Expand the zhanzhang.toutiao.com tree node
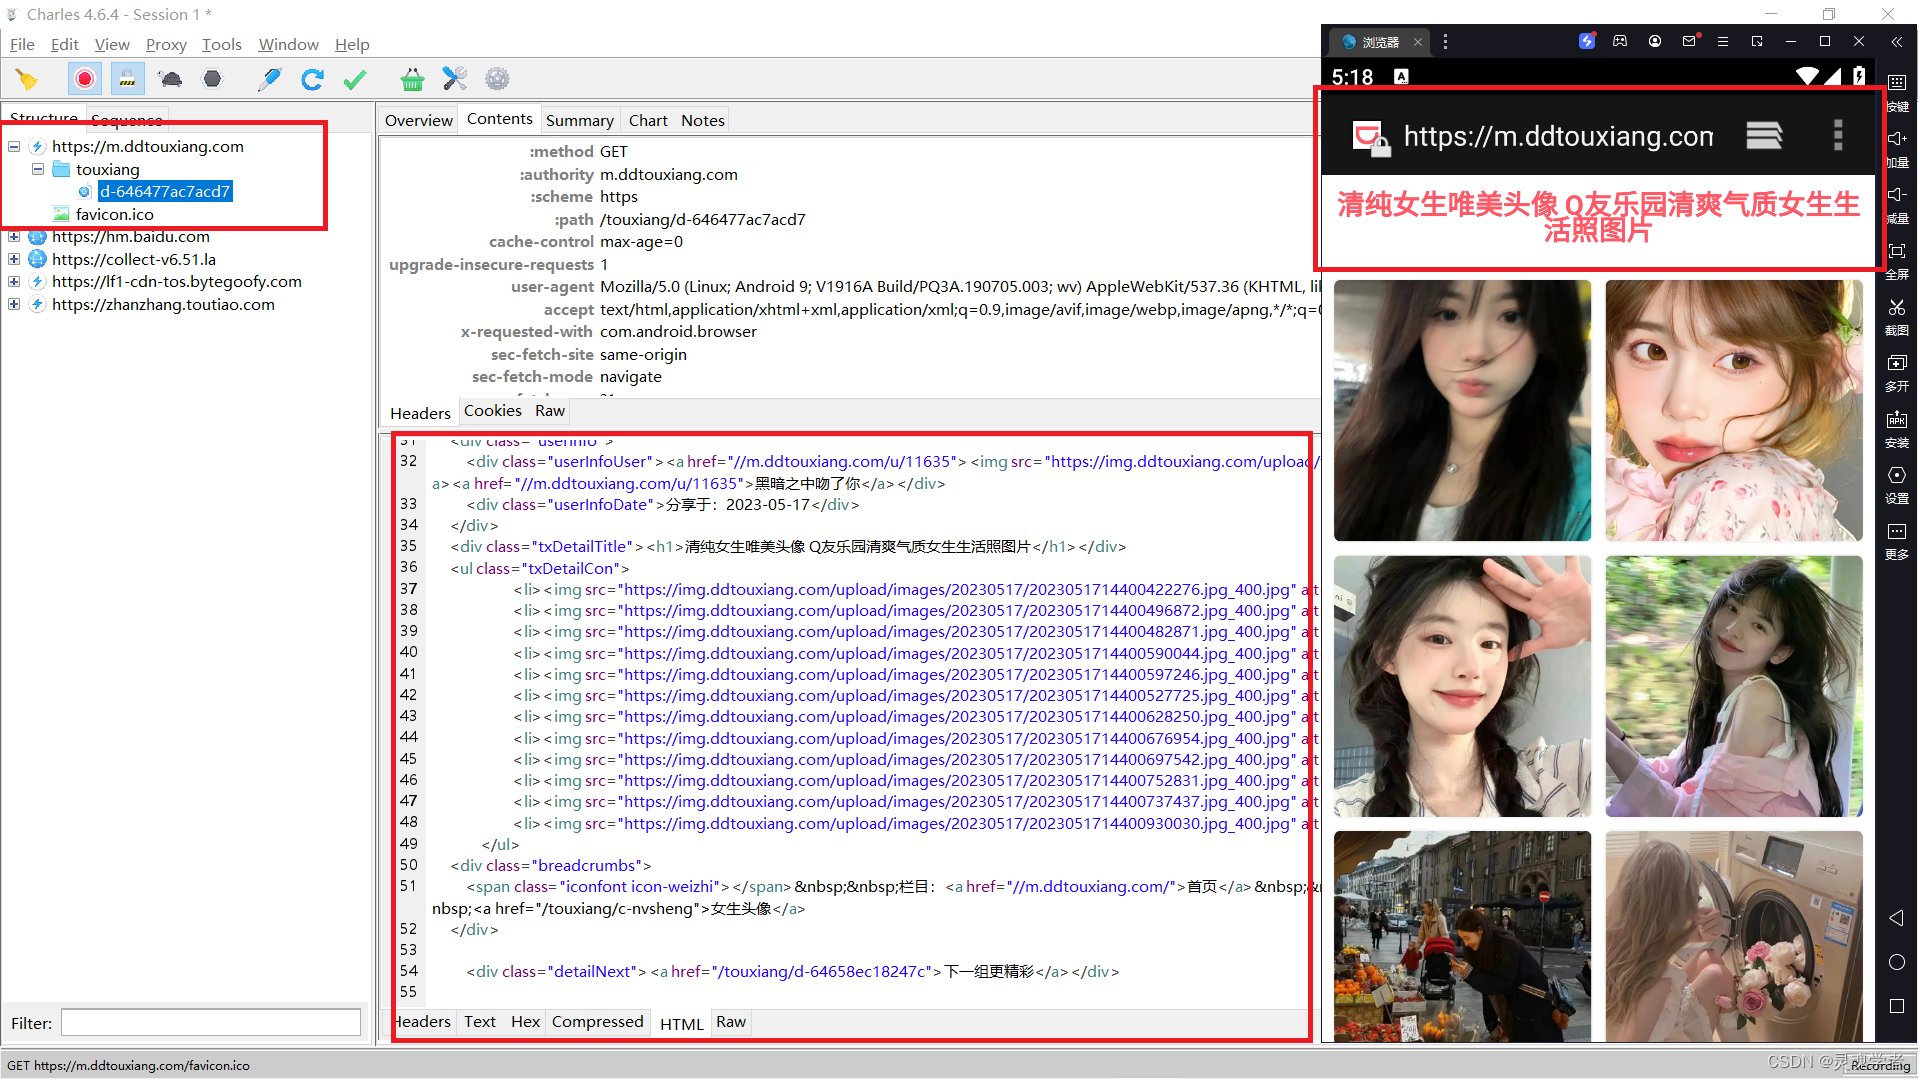 (x=14, y=305)
